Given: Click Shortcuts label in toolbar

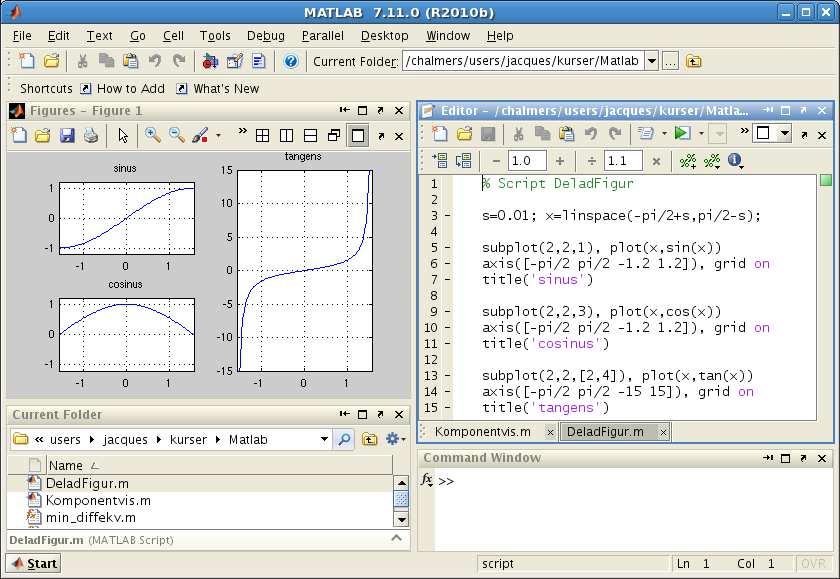Looking at the screenshot, I should point(46,88).
